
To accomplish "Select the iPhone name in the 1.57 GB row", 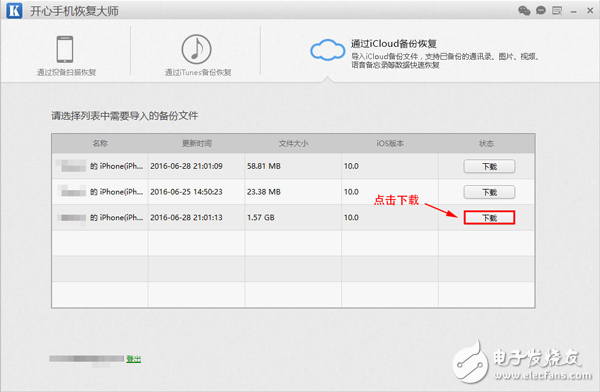I will (99, 217).
